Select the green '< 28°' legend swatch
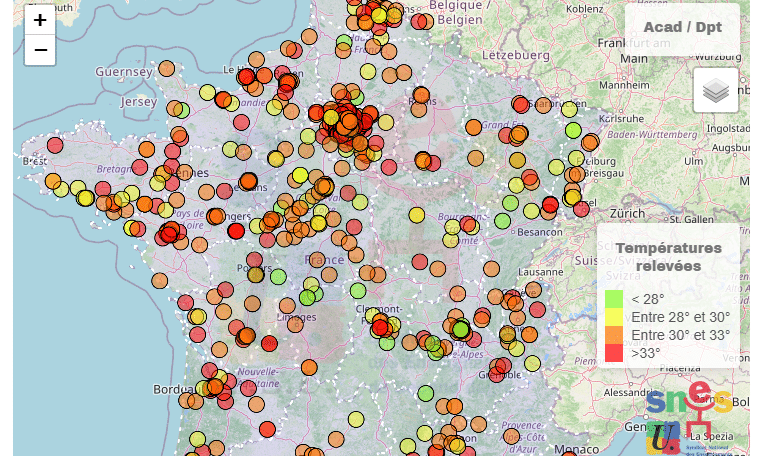The height and width of the screenshot is (456, 759). pyautogui.click(x=614, y=299)
